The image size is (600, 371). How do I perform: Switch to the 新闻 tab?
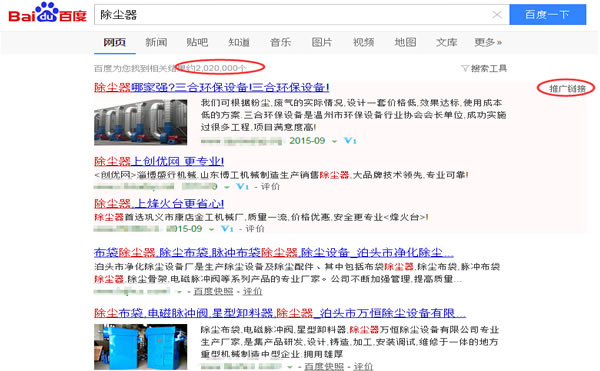(156, 42)
